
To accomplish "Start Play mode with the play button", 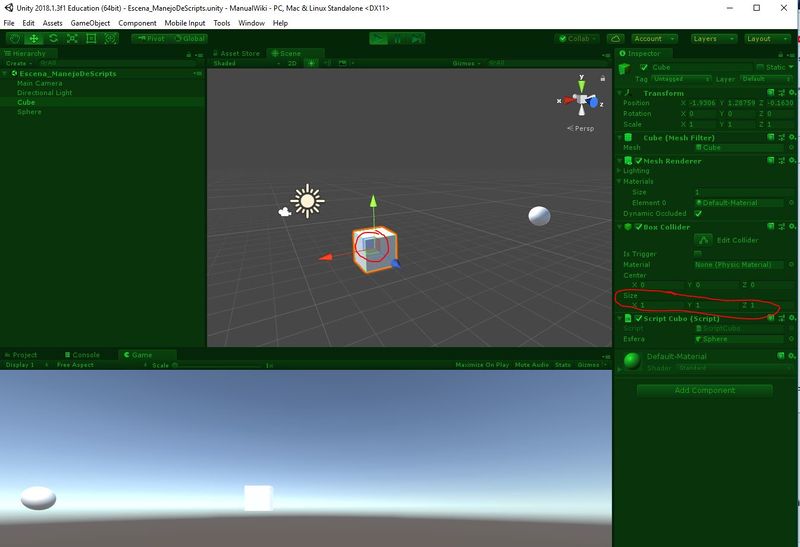I will (379, 39).
